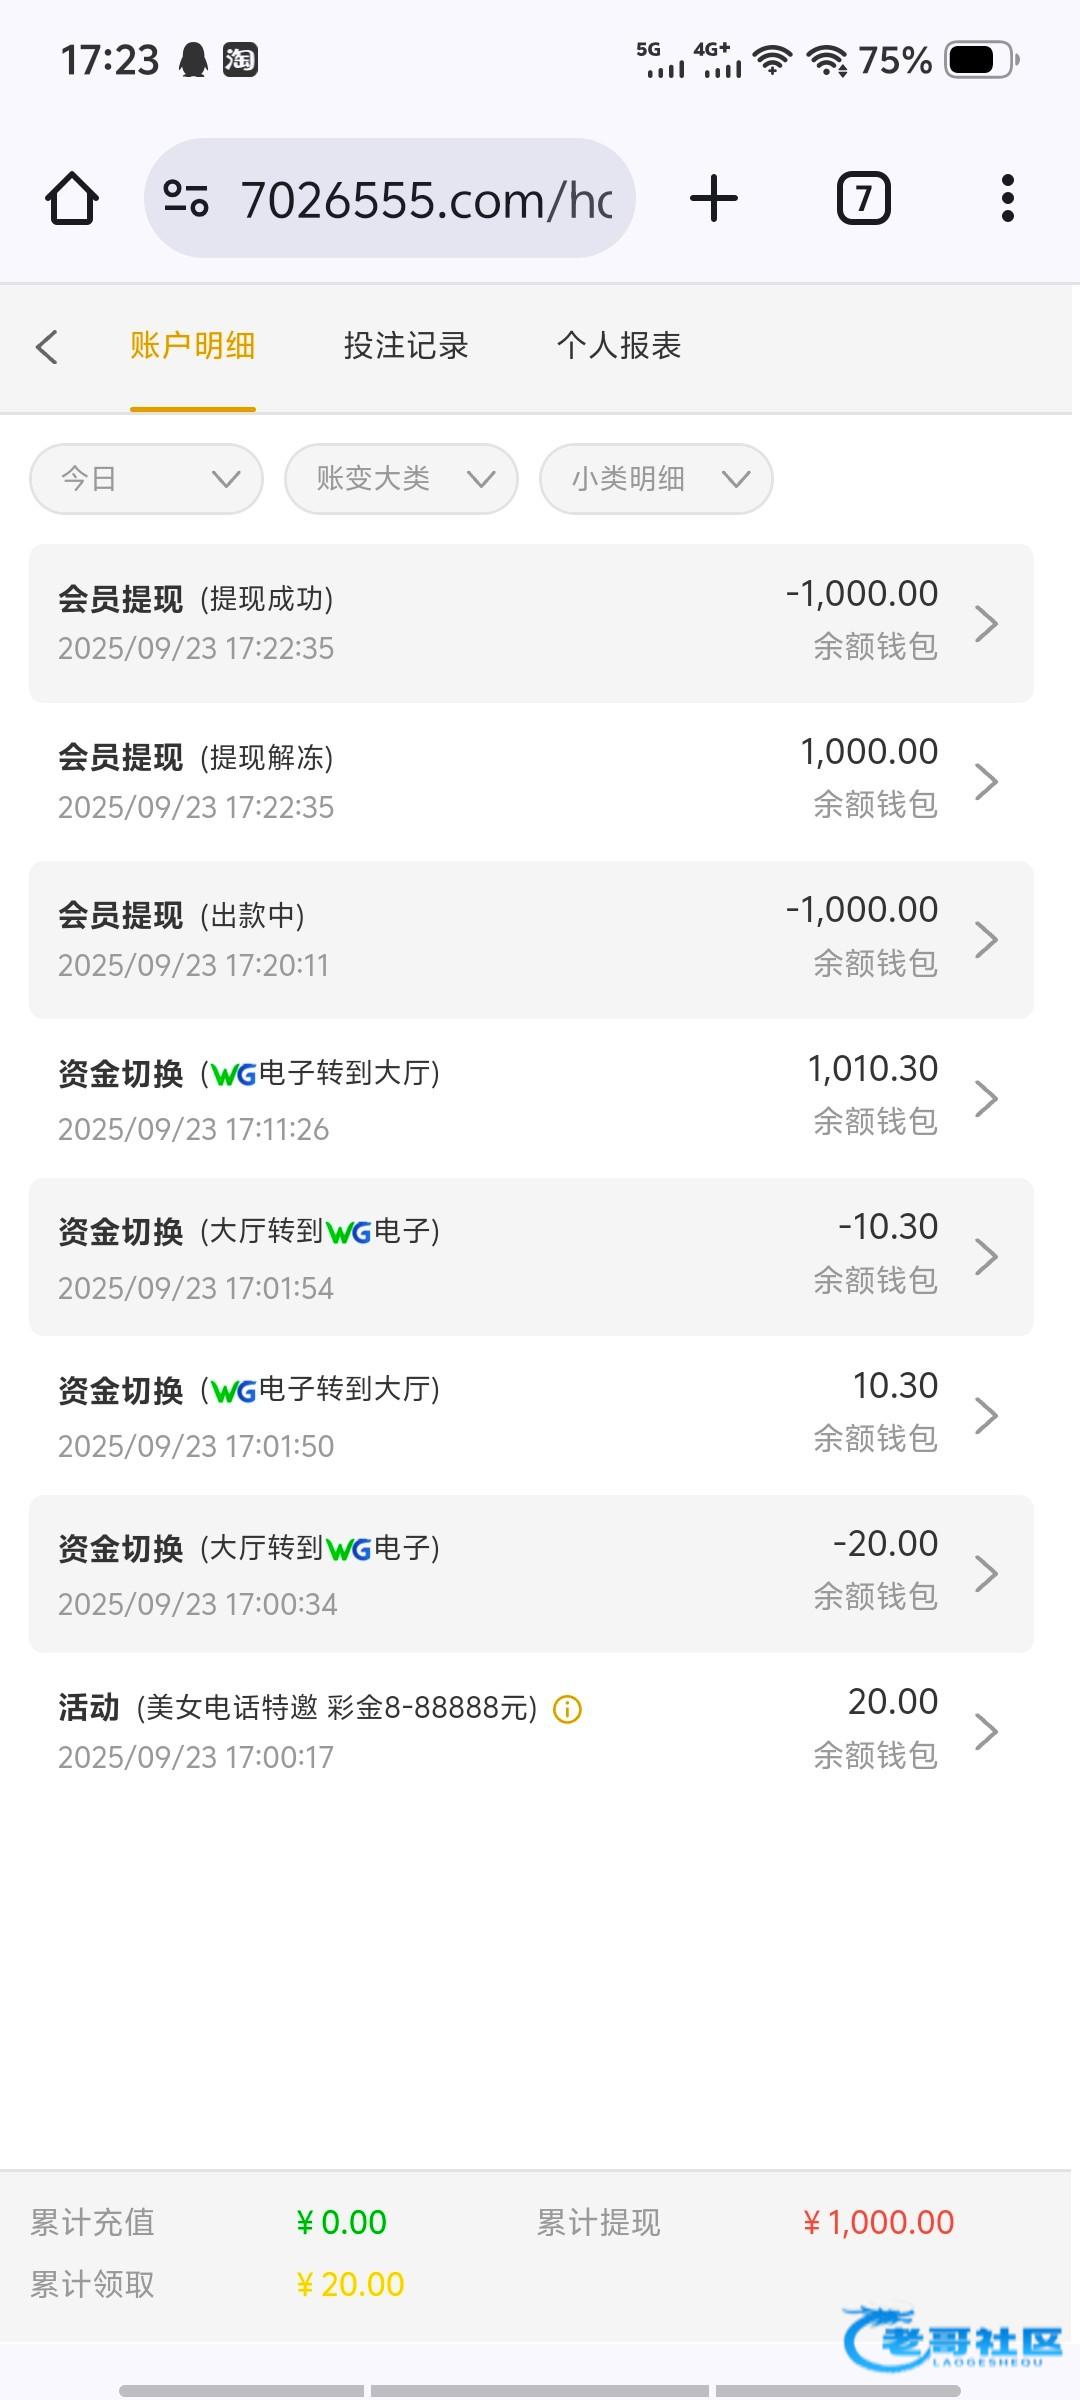Open the 提现解冻 transaction entry
The height and width of the screenshot is (2400, 1080).
point(530,781)
